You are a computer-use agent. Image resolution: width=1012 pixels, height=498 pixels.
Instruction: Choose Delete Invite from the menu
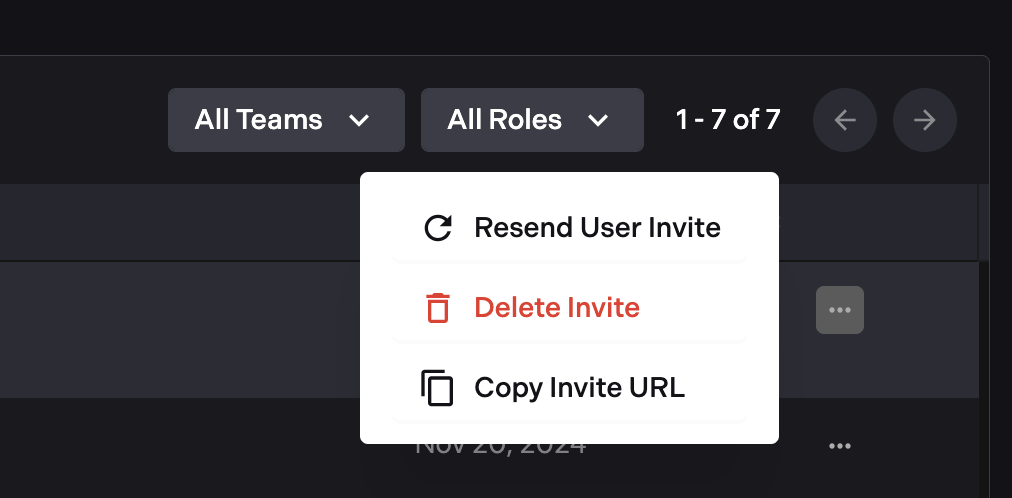557,307
